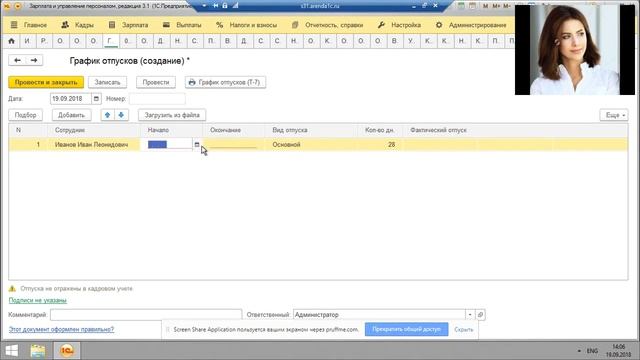Screen dimensions: 640x360
Task: Click Провести и закрыть button
Action: [x=46, y=82]
